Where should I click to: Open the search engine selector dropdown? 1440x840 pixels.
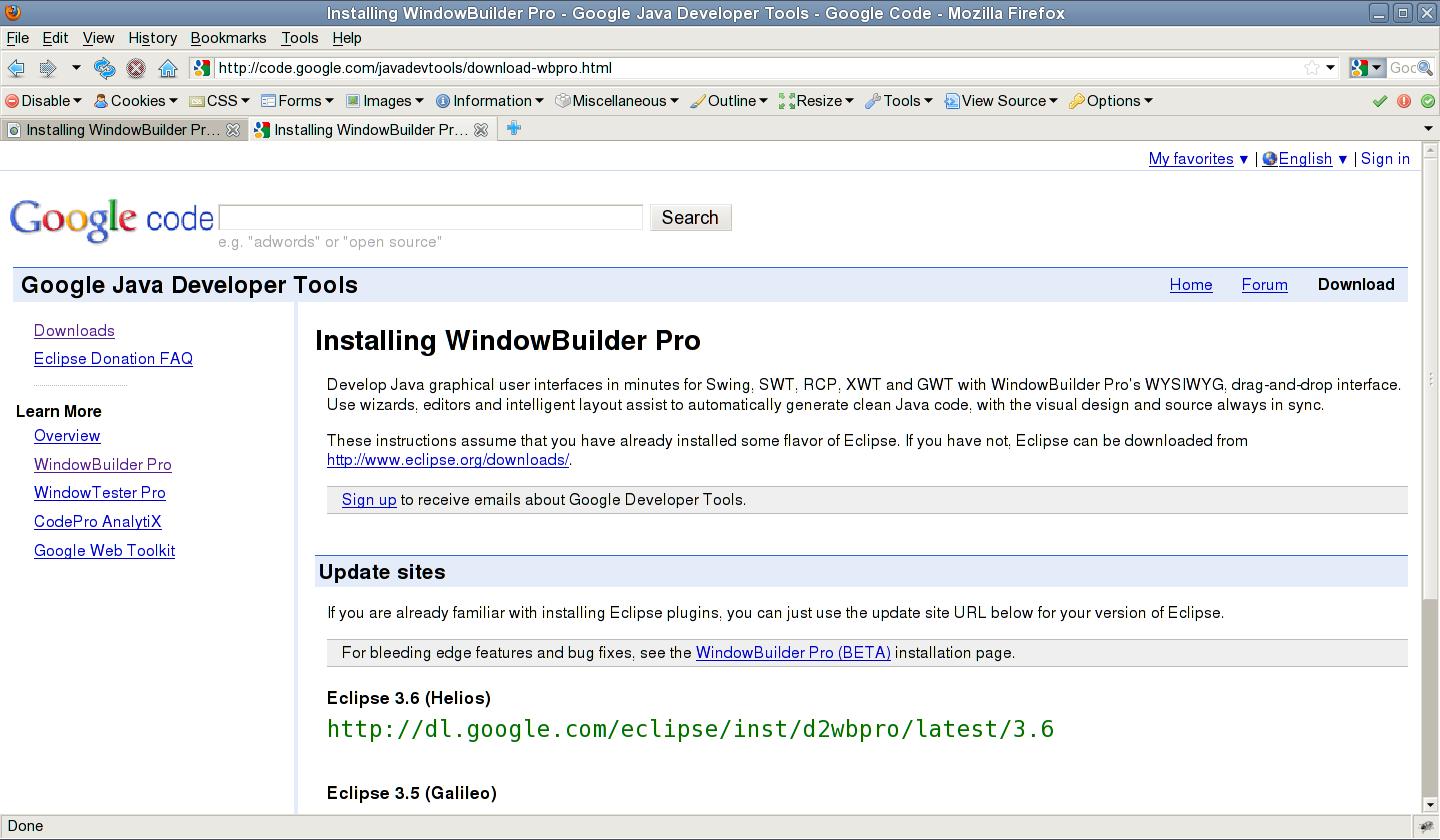(x=1366, y=68)
